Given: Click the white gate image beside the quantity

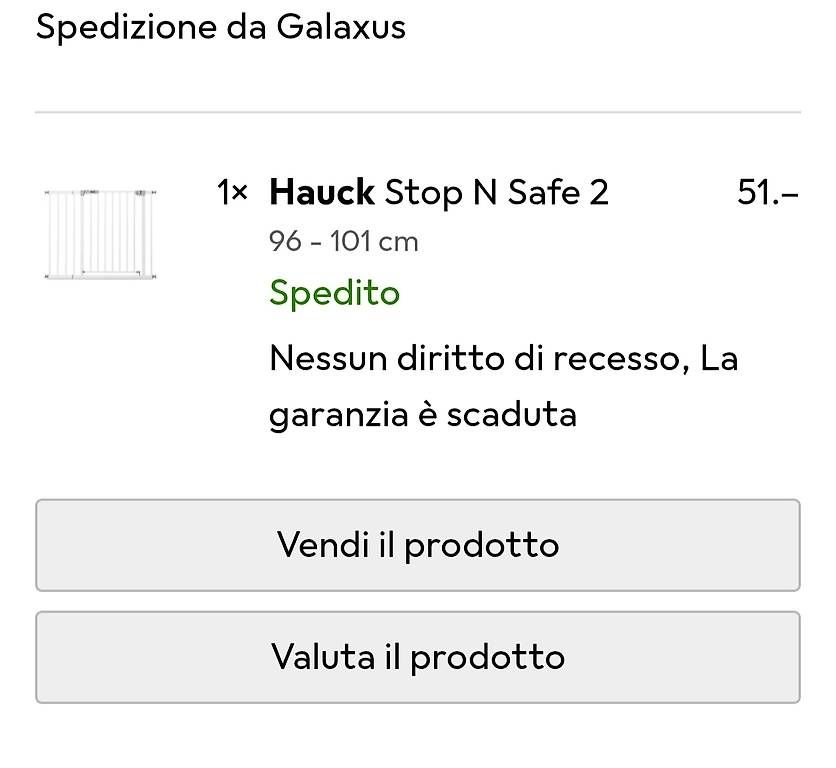Looking at the screenshot, I should [x=100, y=234].
